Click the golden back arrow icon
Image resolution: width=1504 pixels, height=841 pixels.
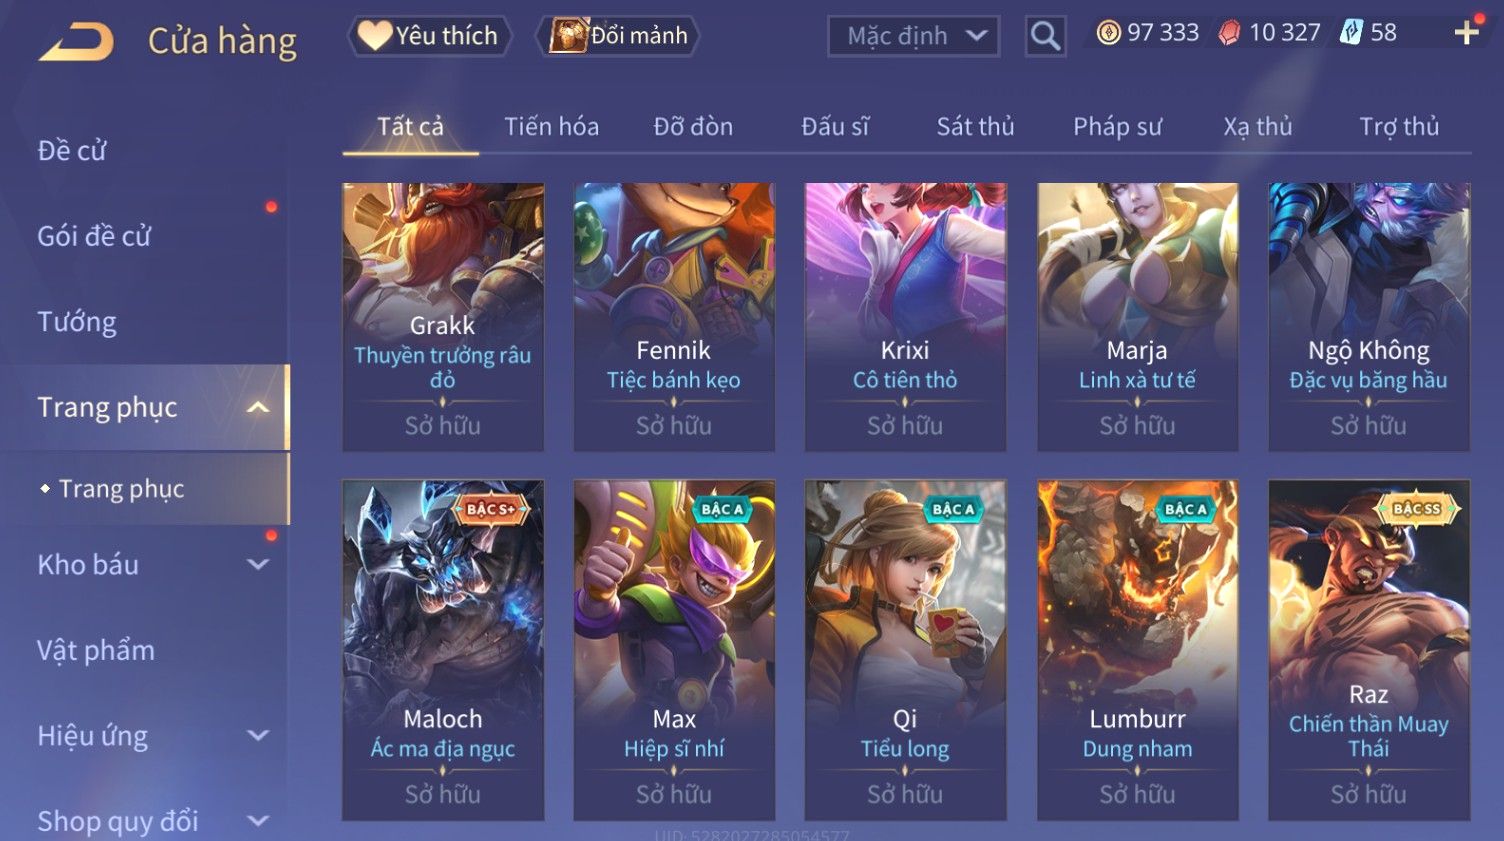coord(77,41)
